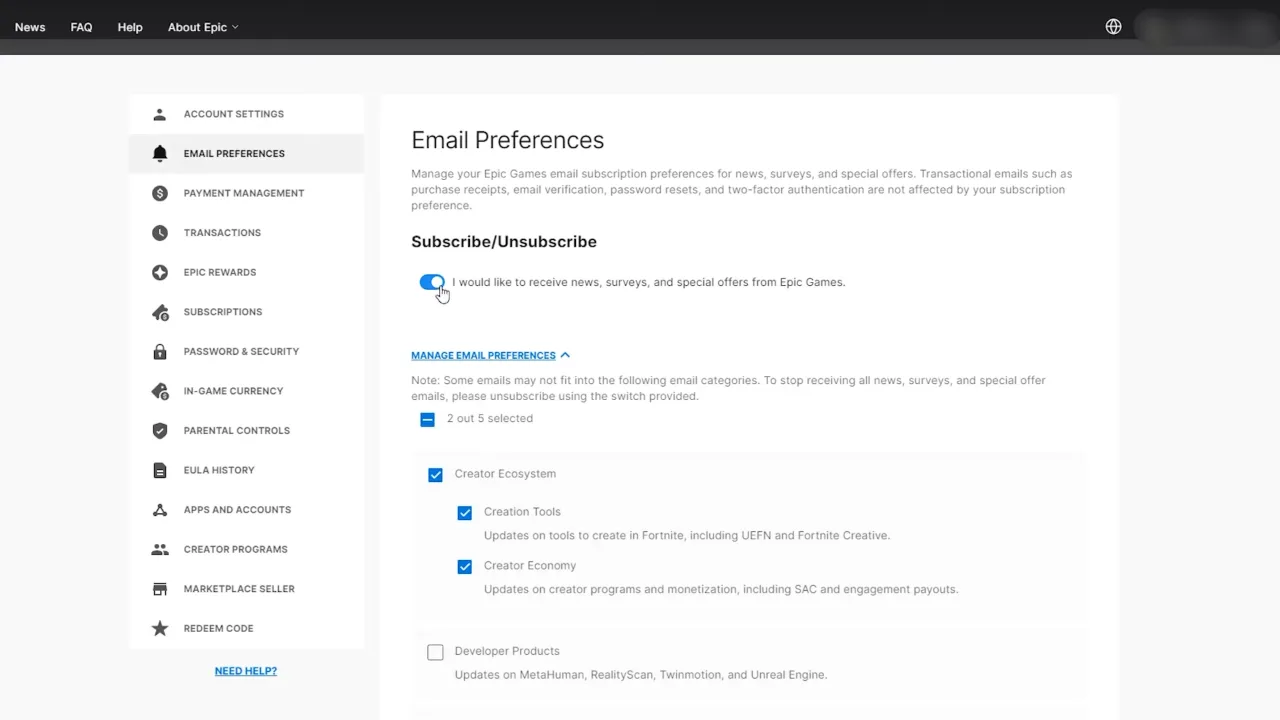Click the Subscriptions icon in sidebar
The width and height of the screenshot is (1280, 720).
160,312
